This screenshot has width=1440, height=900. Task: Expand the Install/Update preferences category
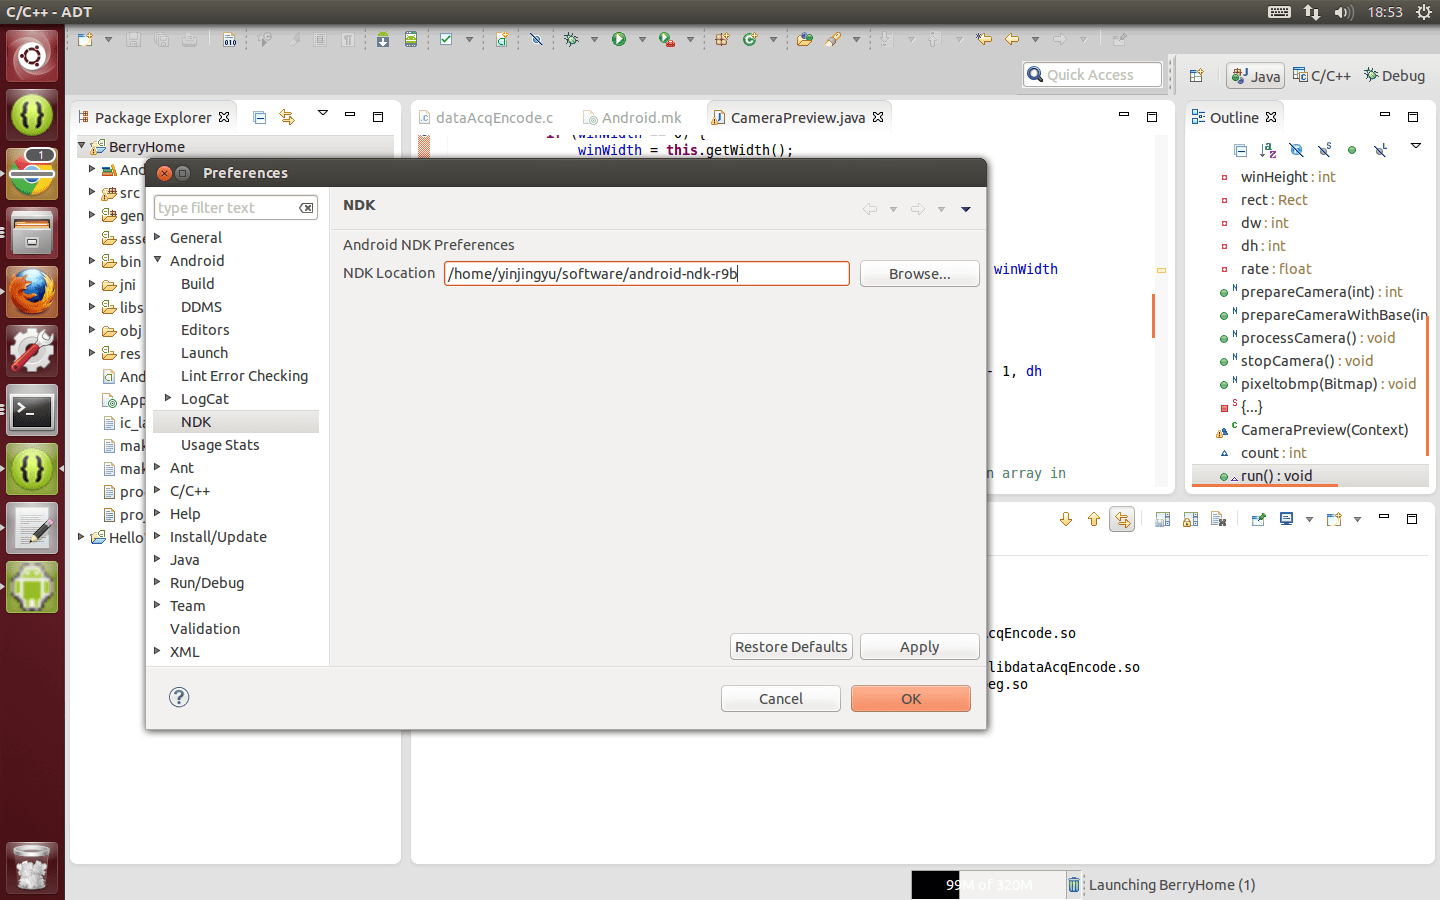click(157, 536)
